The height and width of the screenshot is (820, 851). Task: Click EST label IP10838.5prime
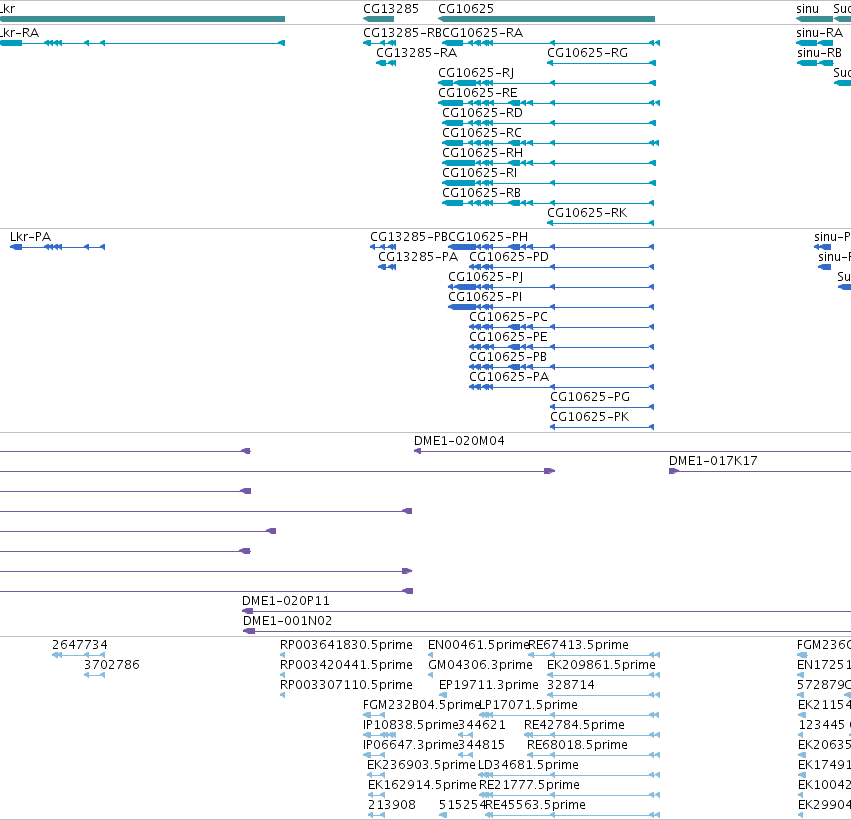pos(411,726)
